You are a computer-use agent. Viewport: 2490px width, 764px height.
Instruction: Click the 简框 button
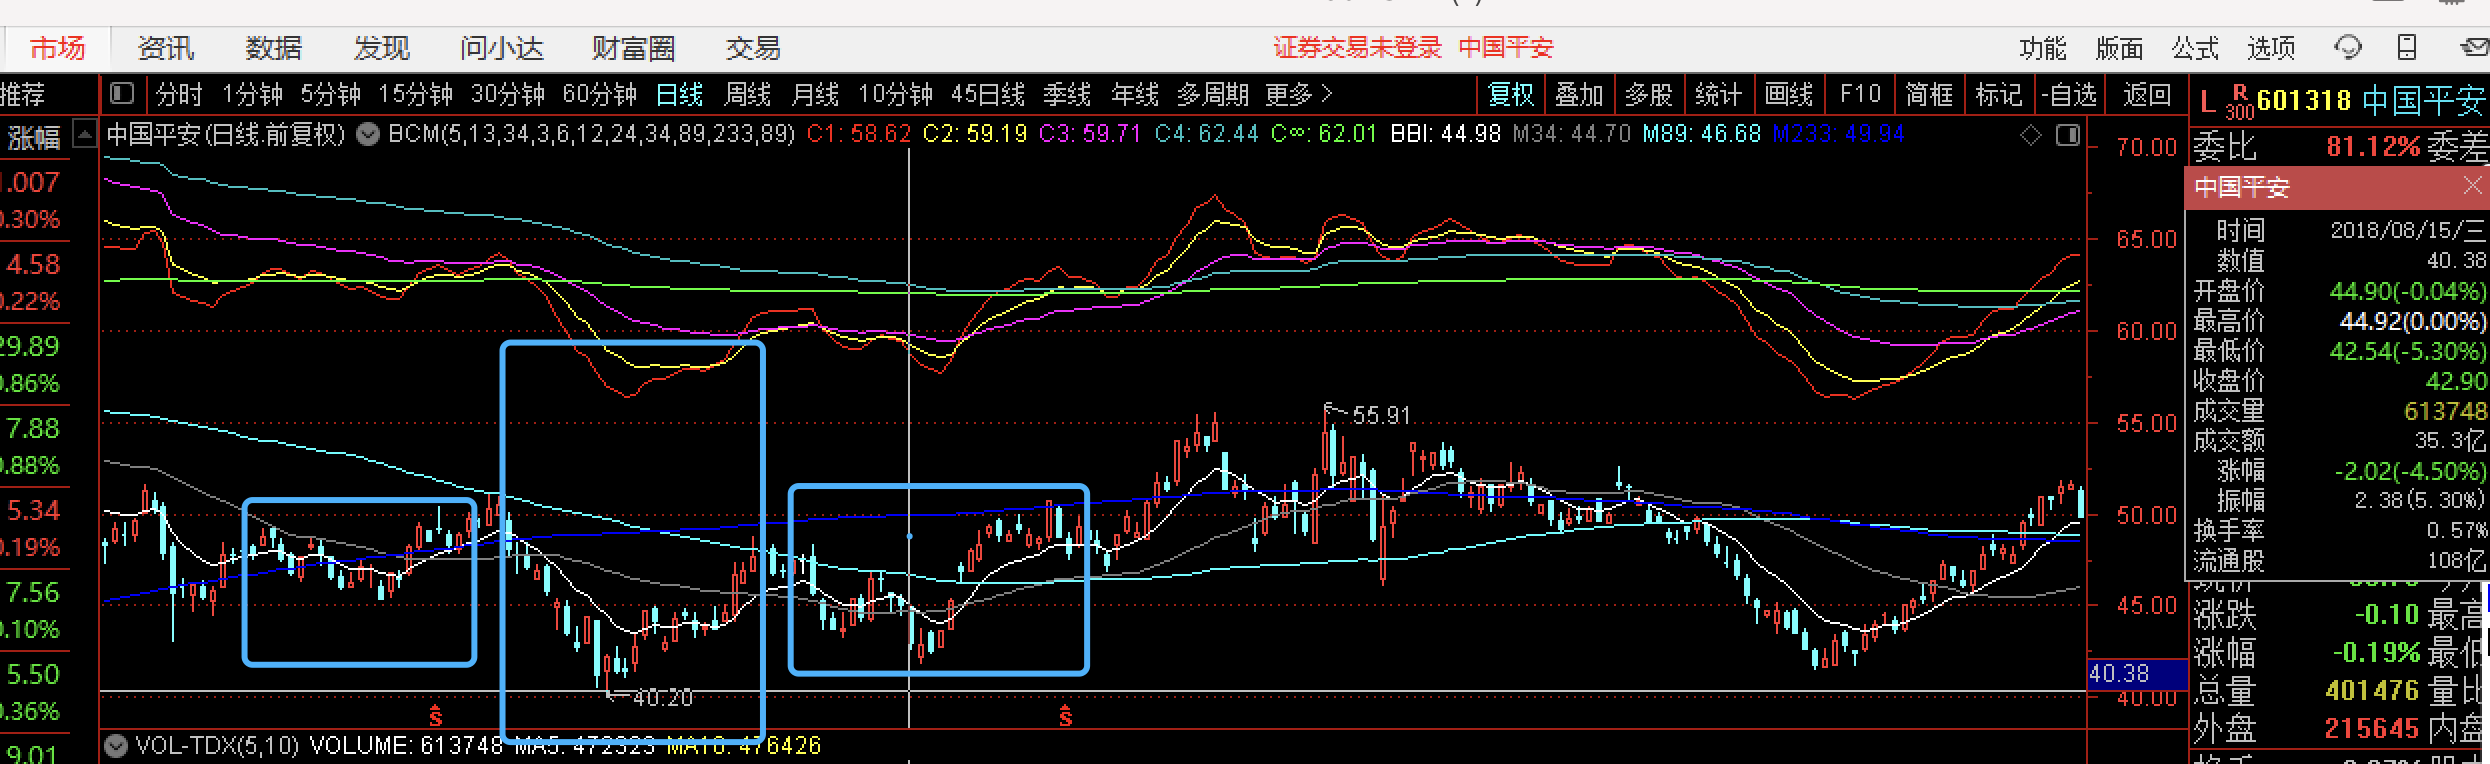(x=1929, y=94)
